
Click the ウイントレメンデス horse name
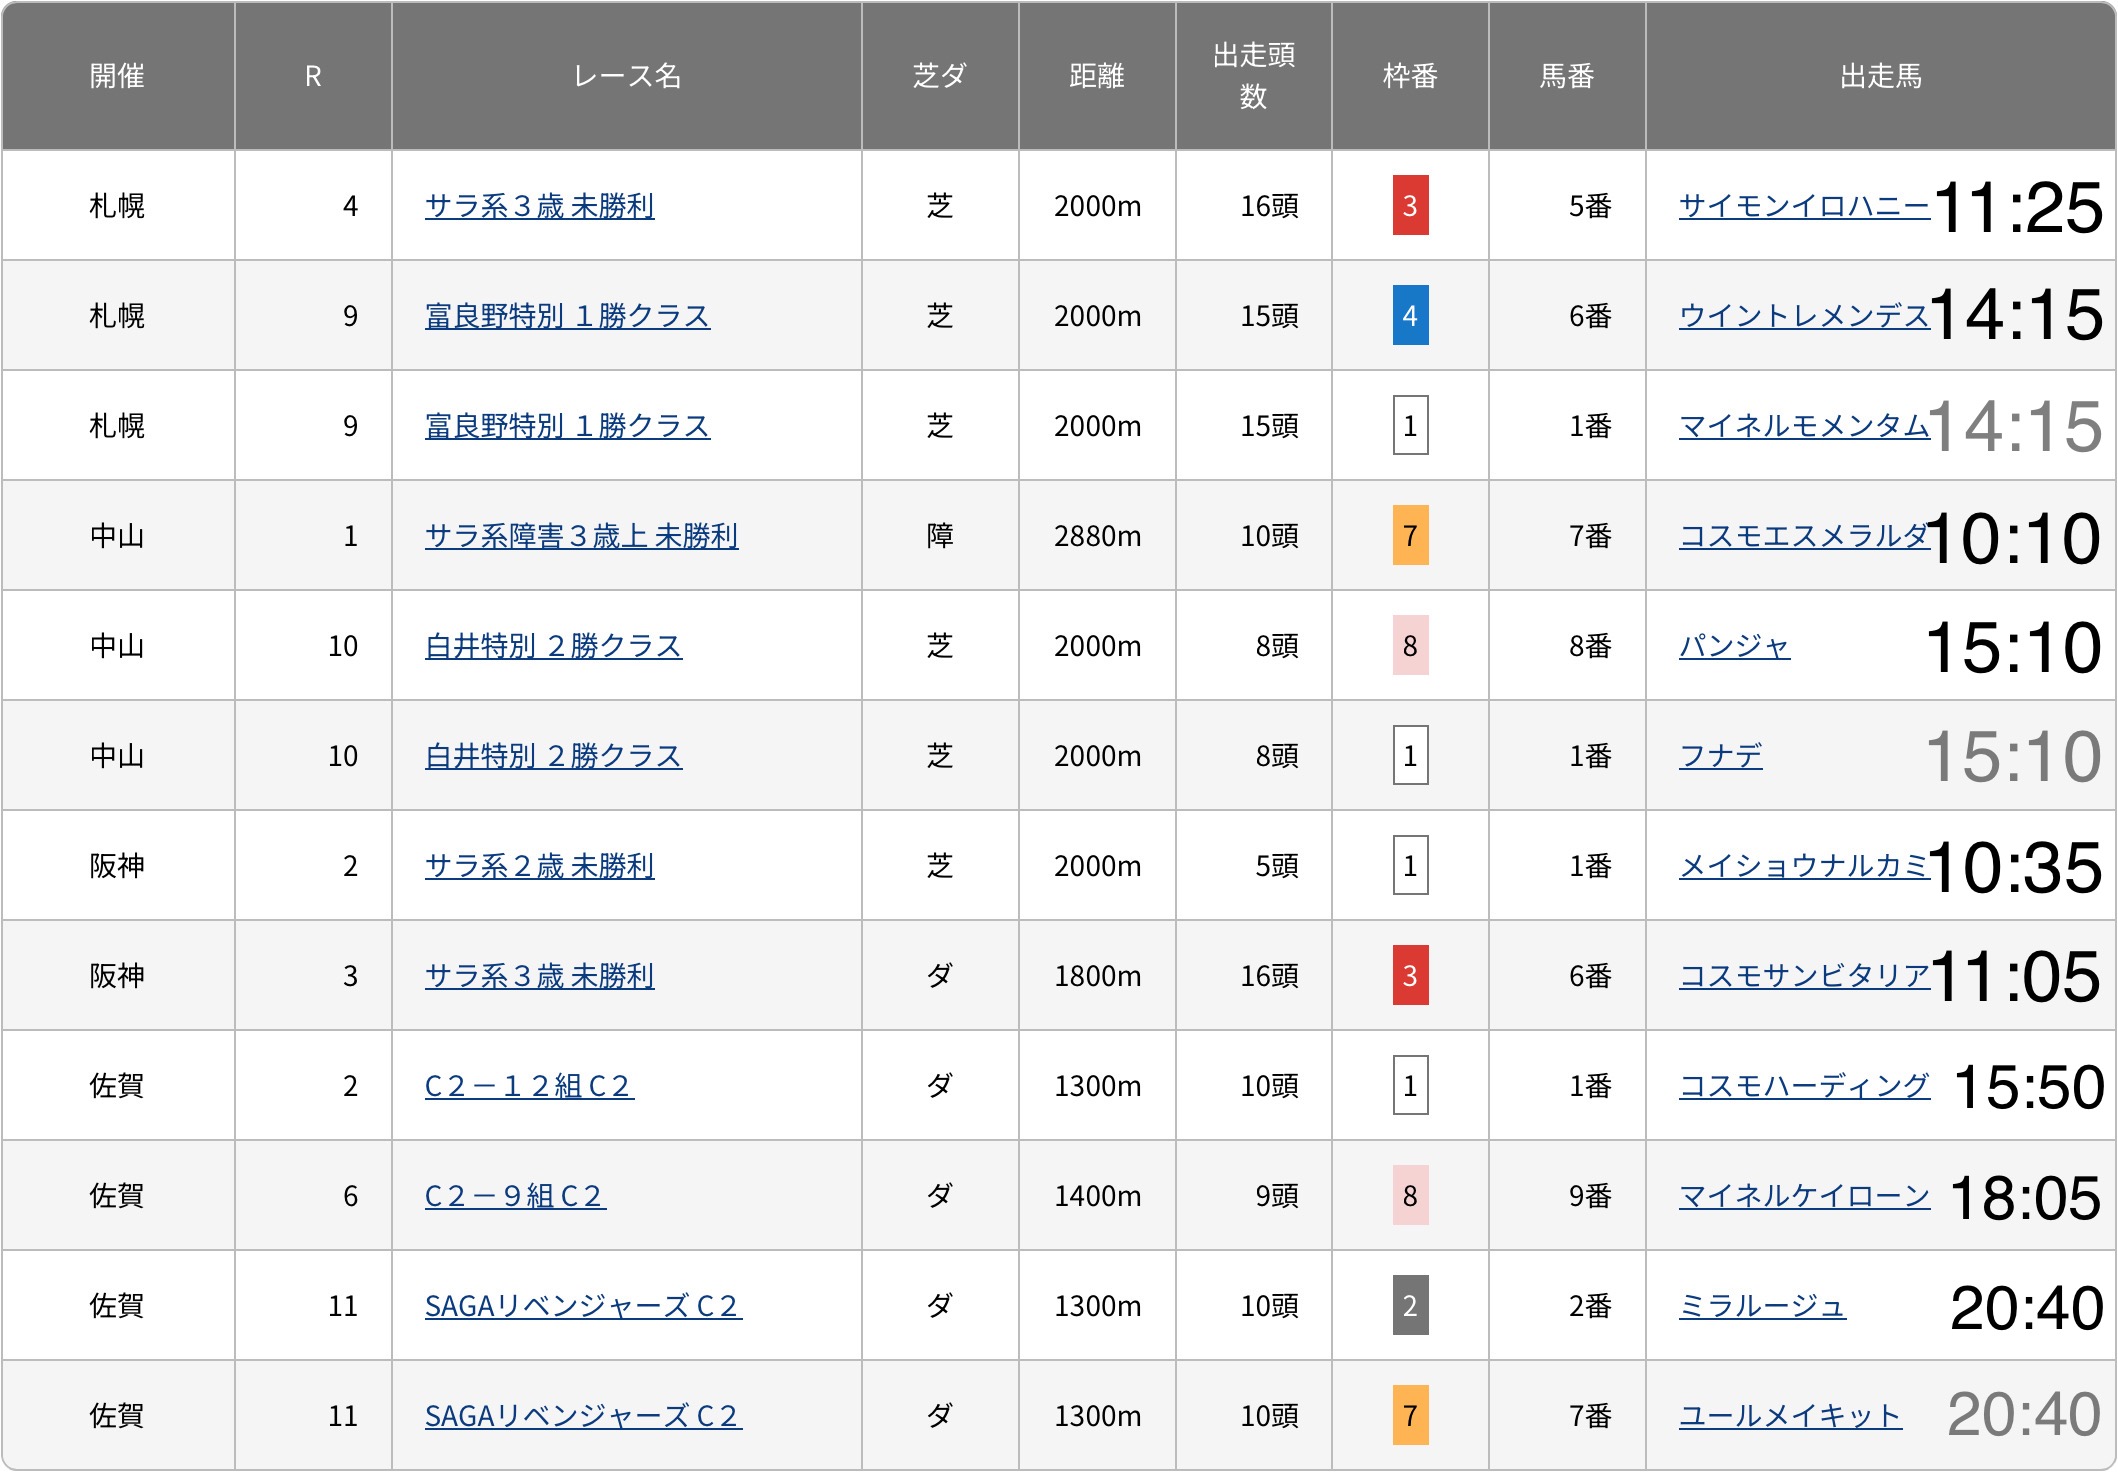1803,316
